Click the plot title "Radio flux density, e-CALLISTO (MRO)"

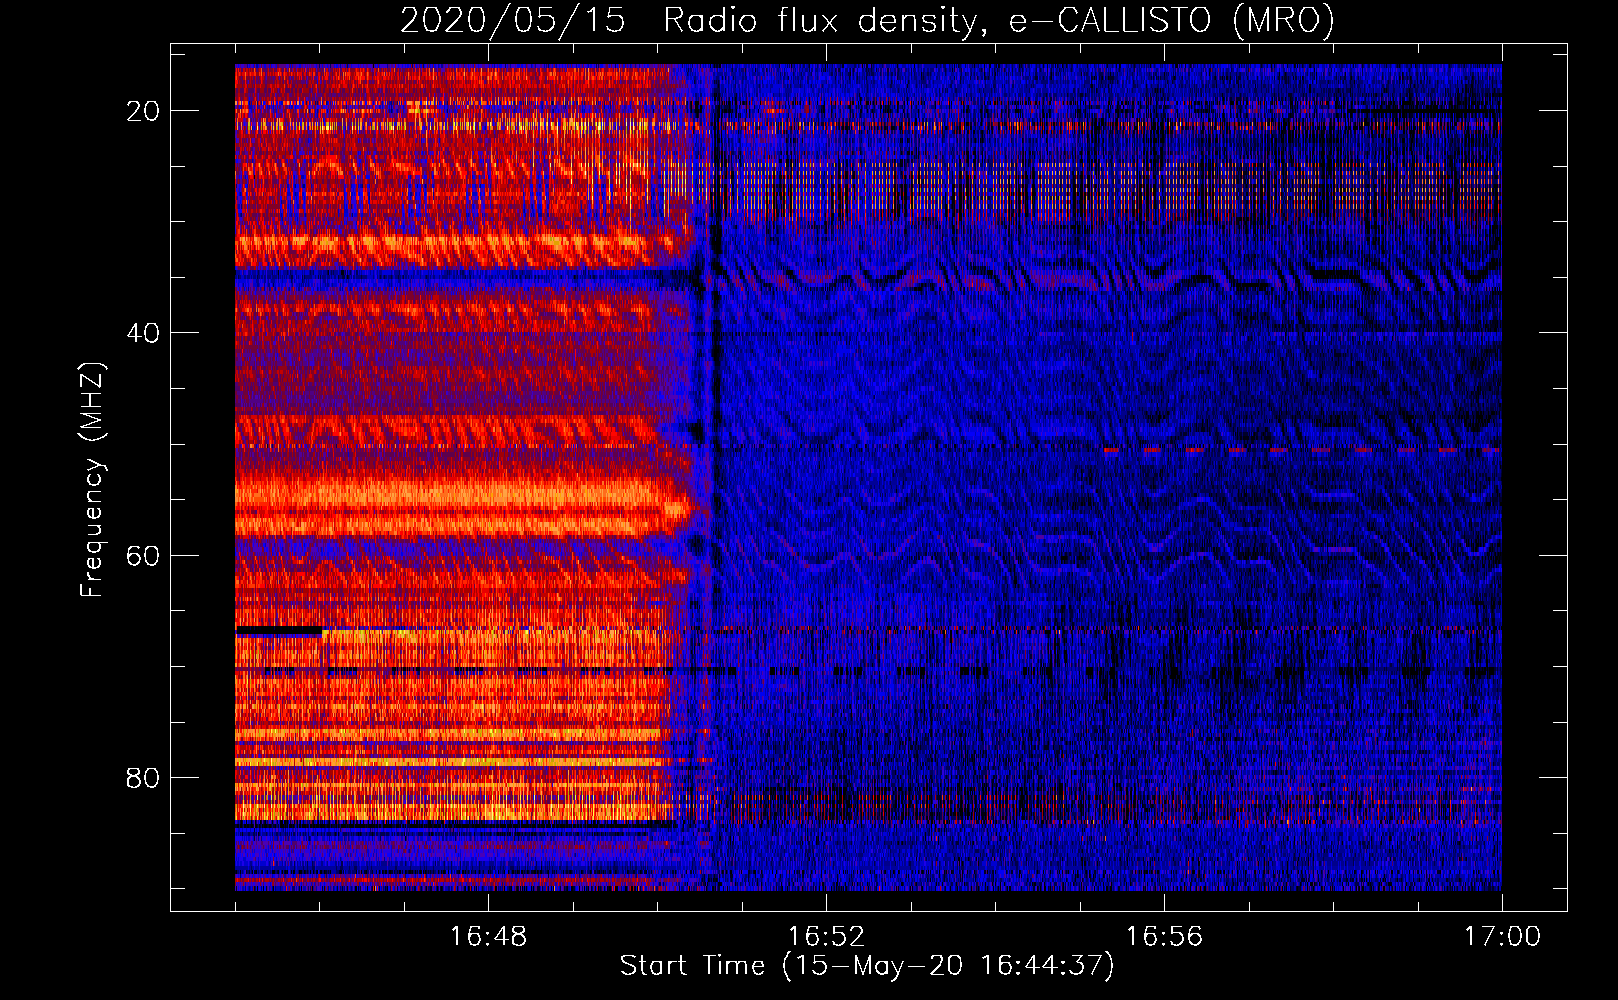coord(999,20)
